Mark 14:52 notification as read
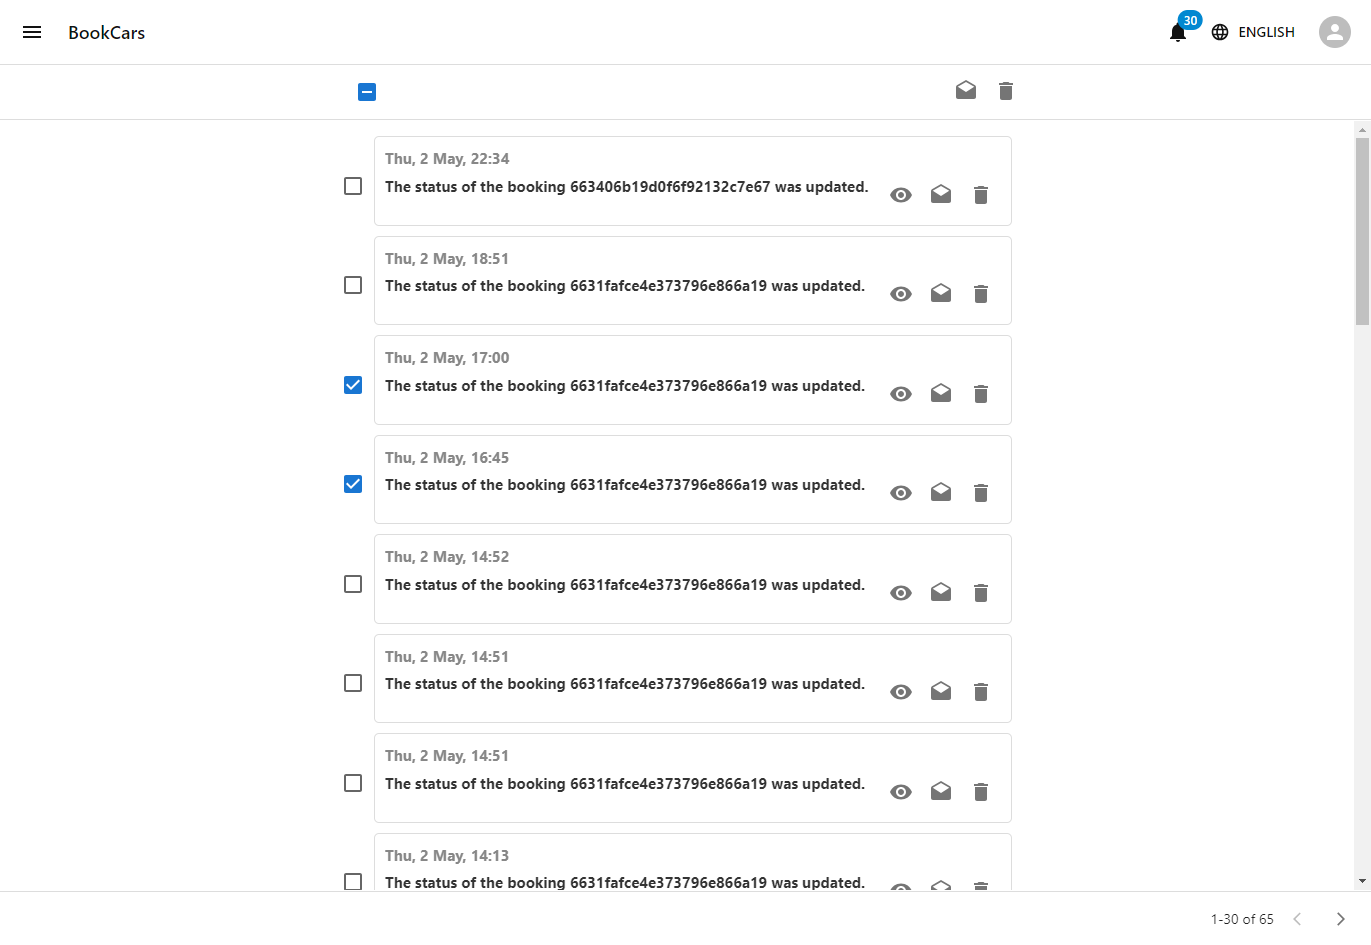1371x945 pixels. pos(941,592)
